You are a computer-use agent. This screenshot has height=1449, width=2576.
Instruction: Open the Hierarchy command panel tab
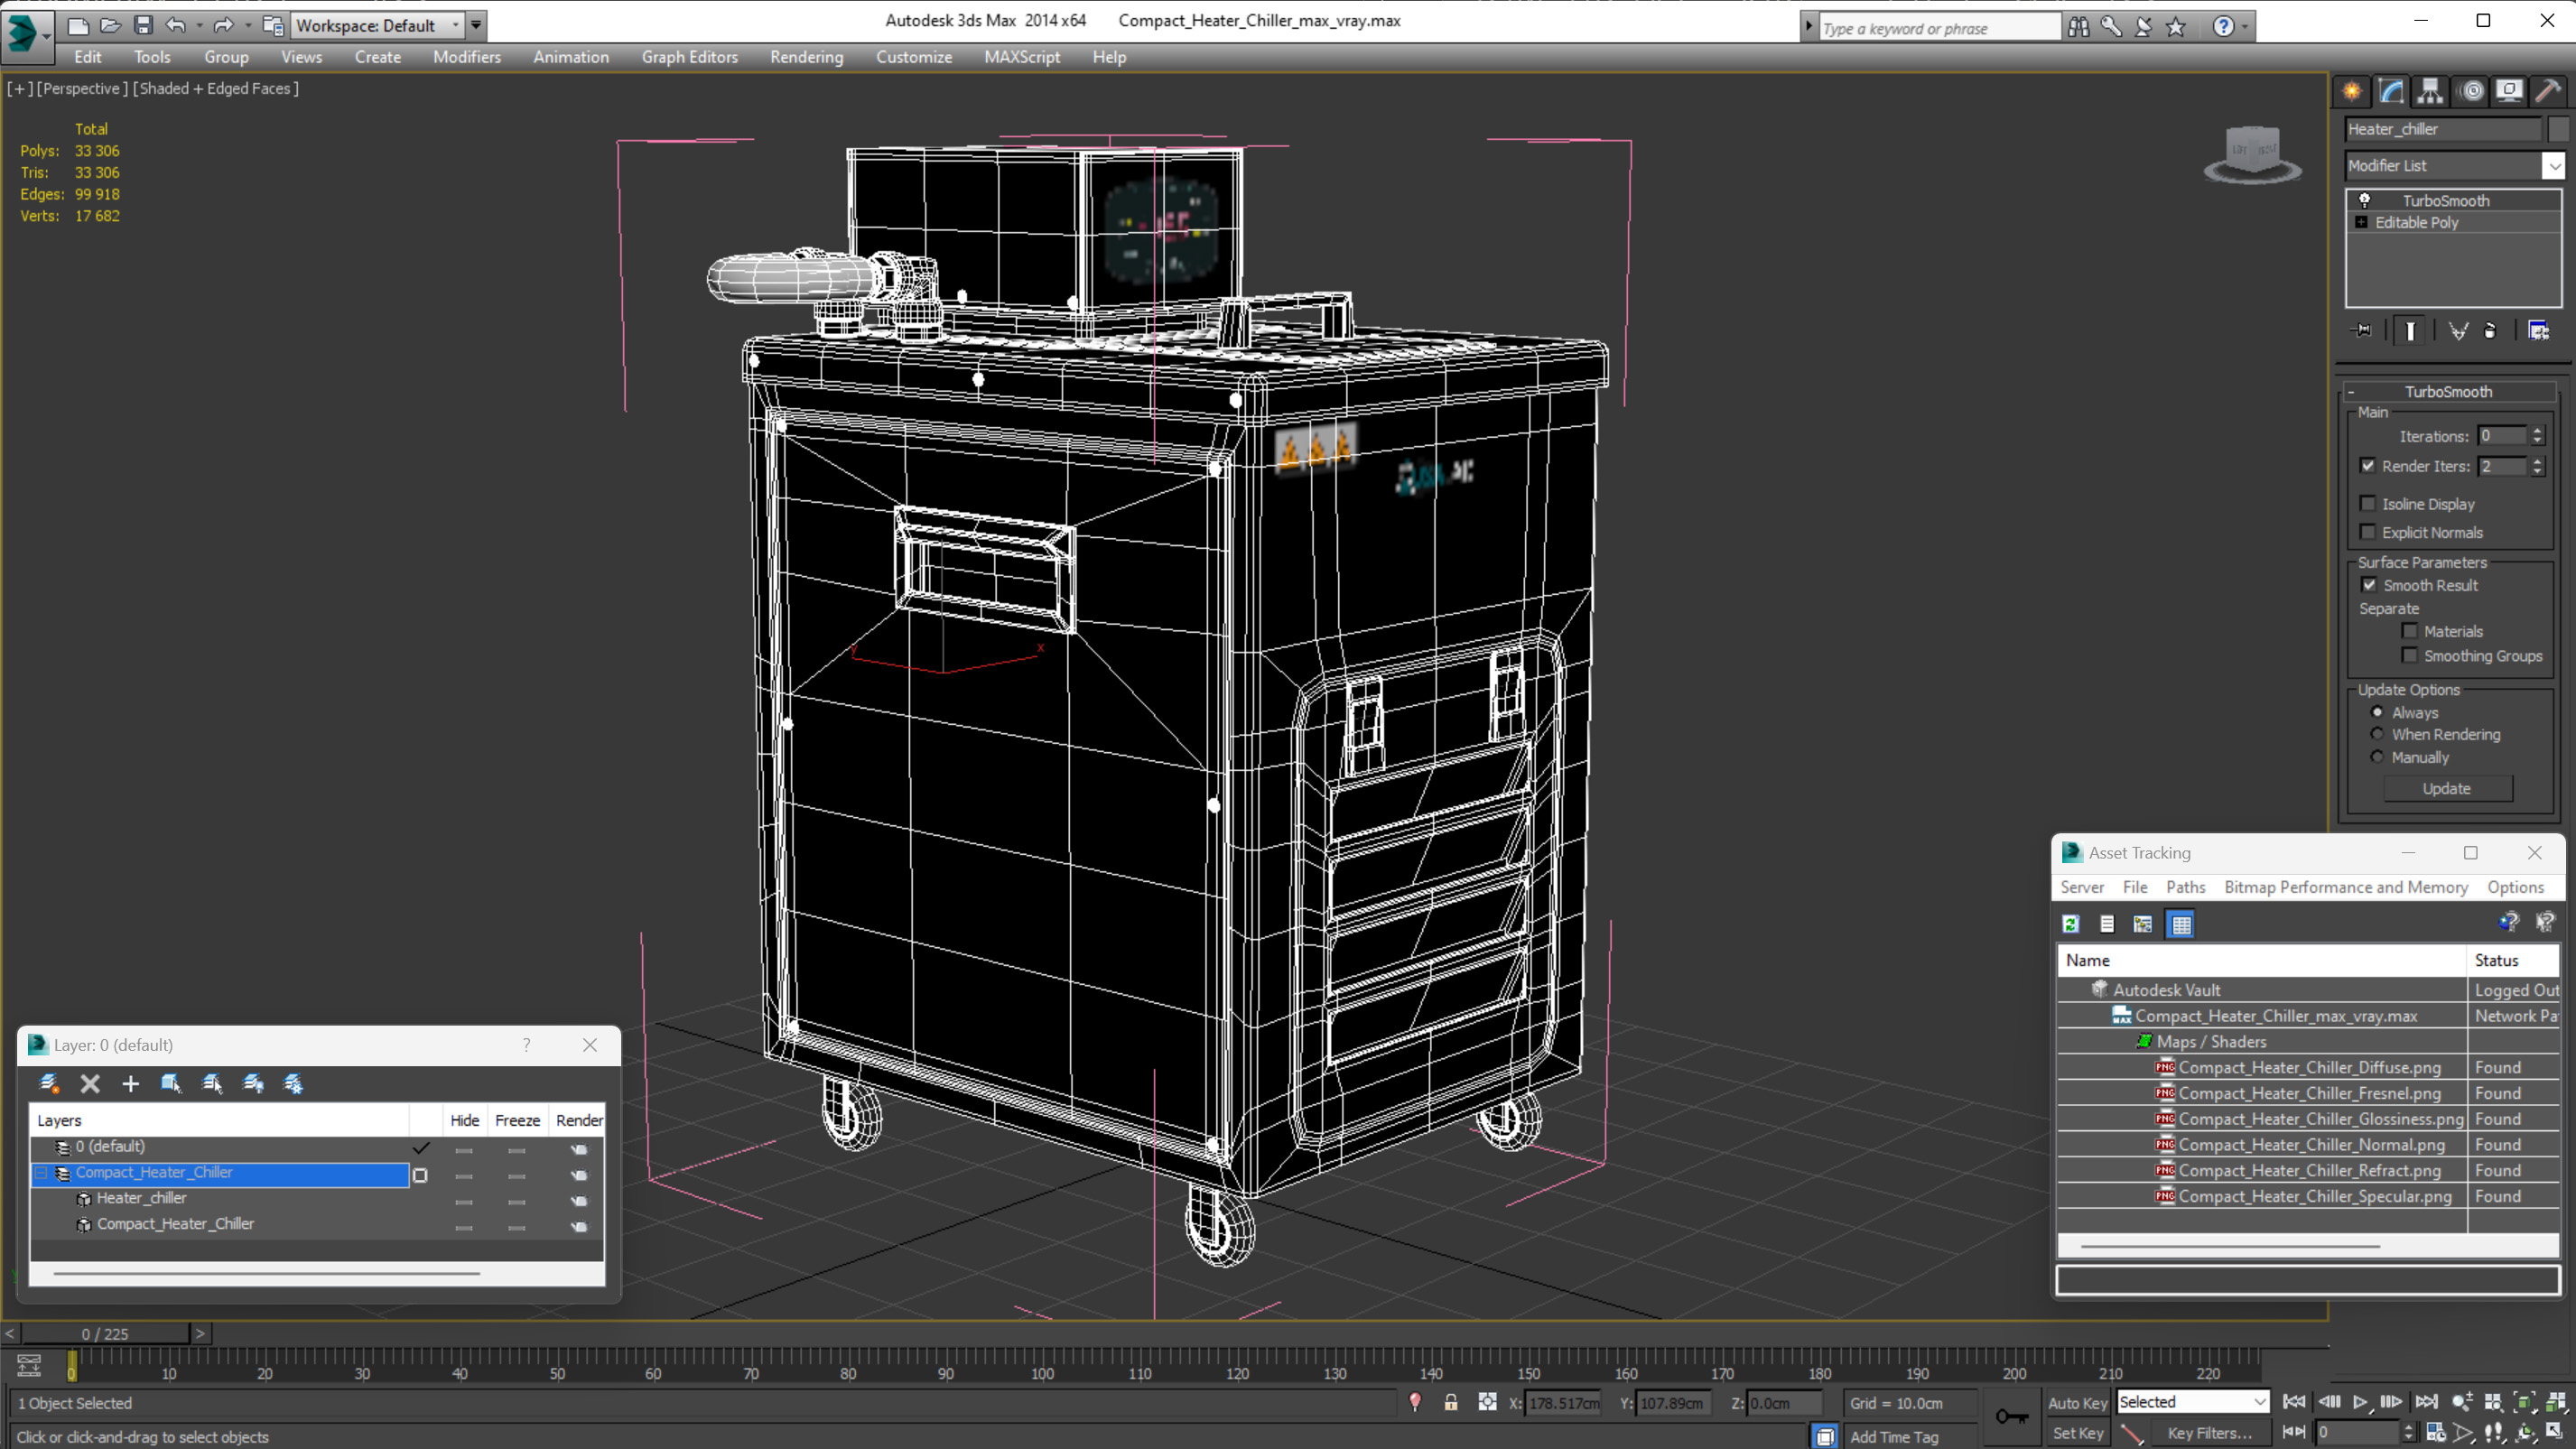[2430, 91]
